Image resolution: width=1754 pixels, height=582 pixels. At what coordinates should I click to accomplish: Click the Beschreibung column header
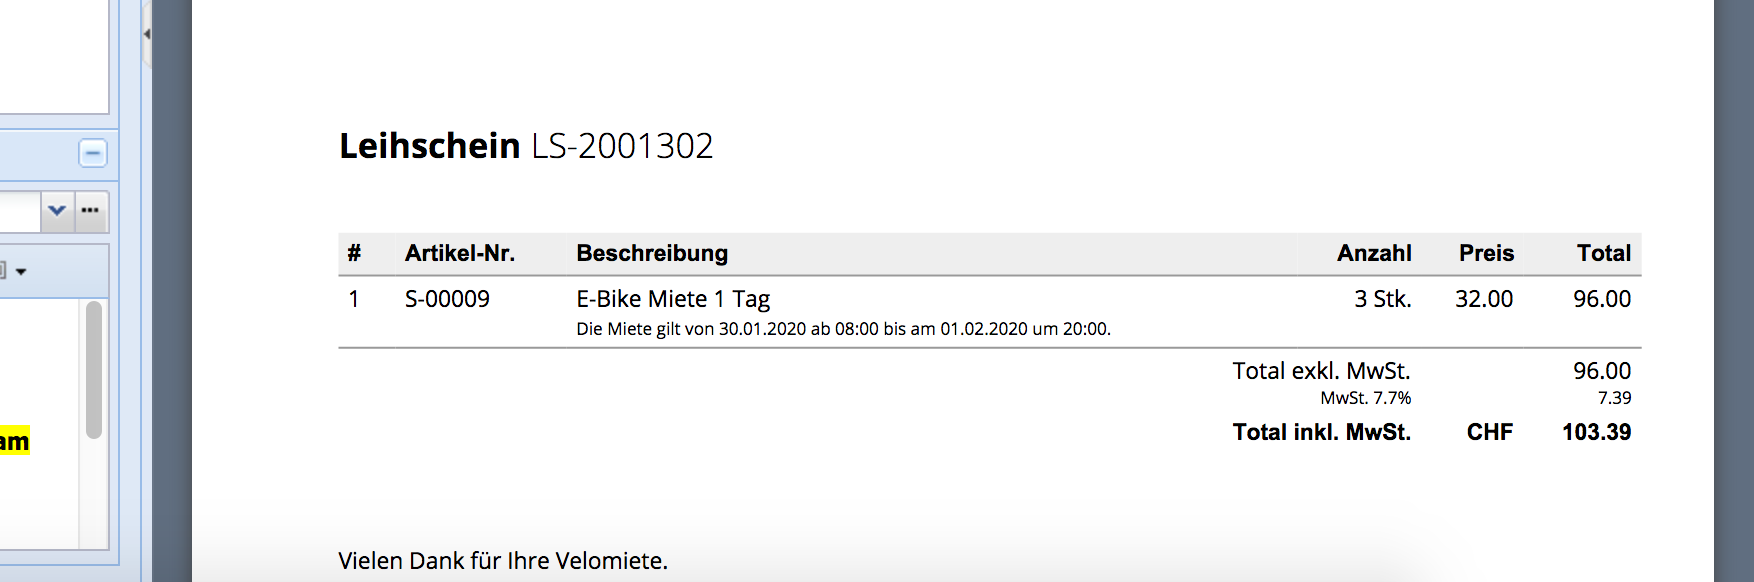tap(652, 253)
